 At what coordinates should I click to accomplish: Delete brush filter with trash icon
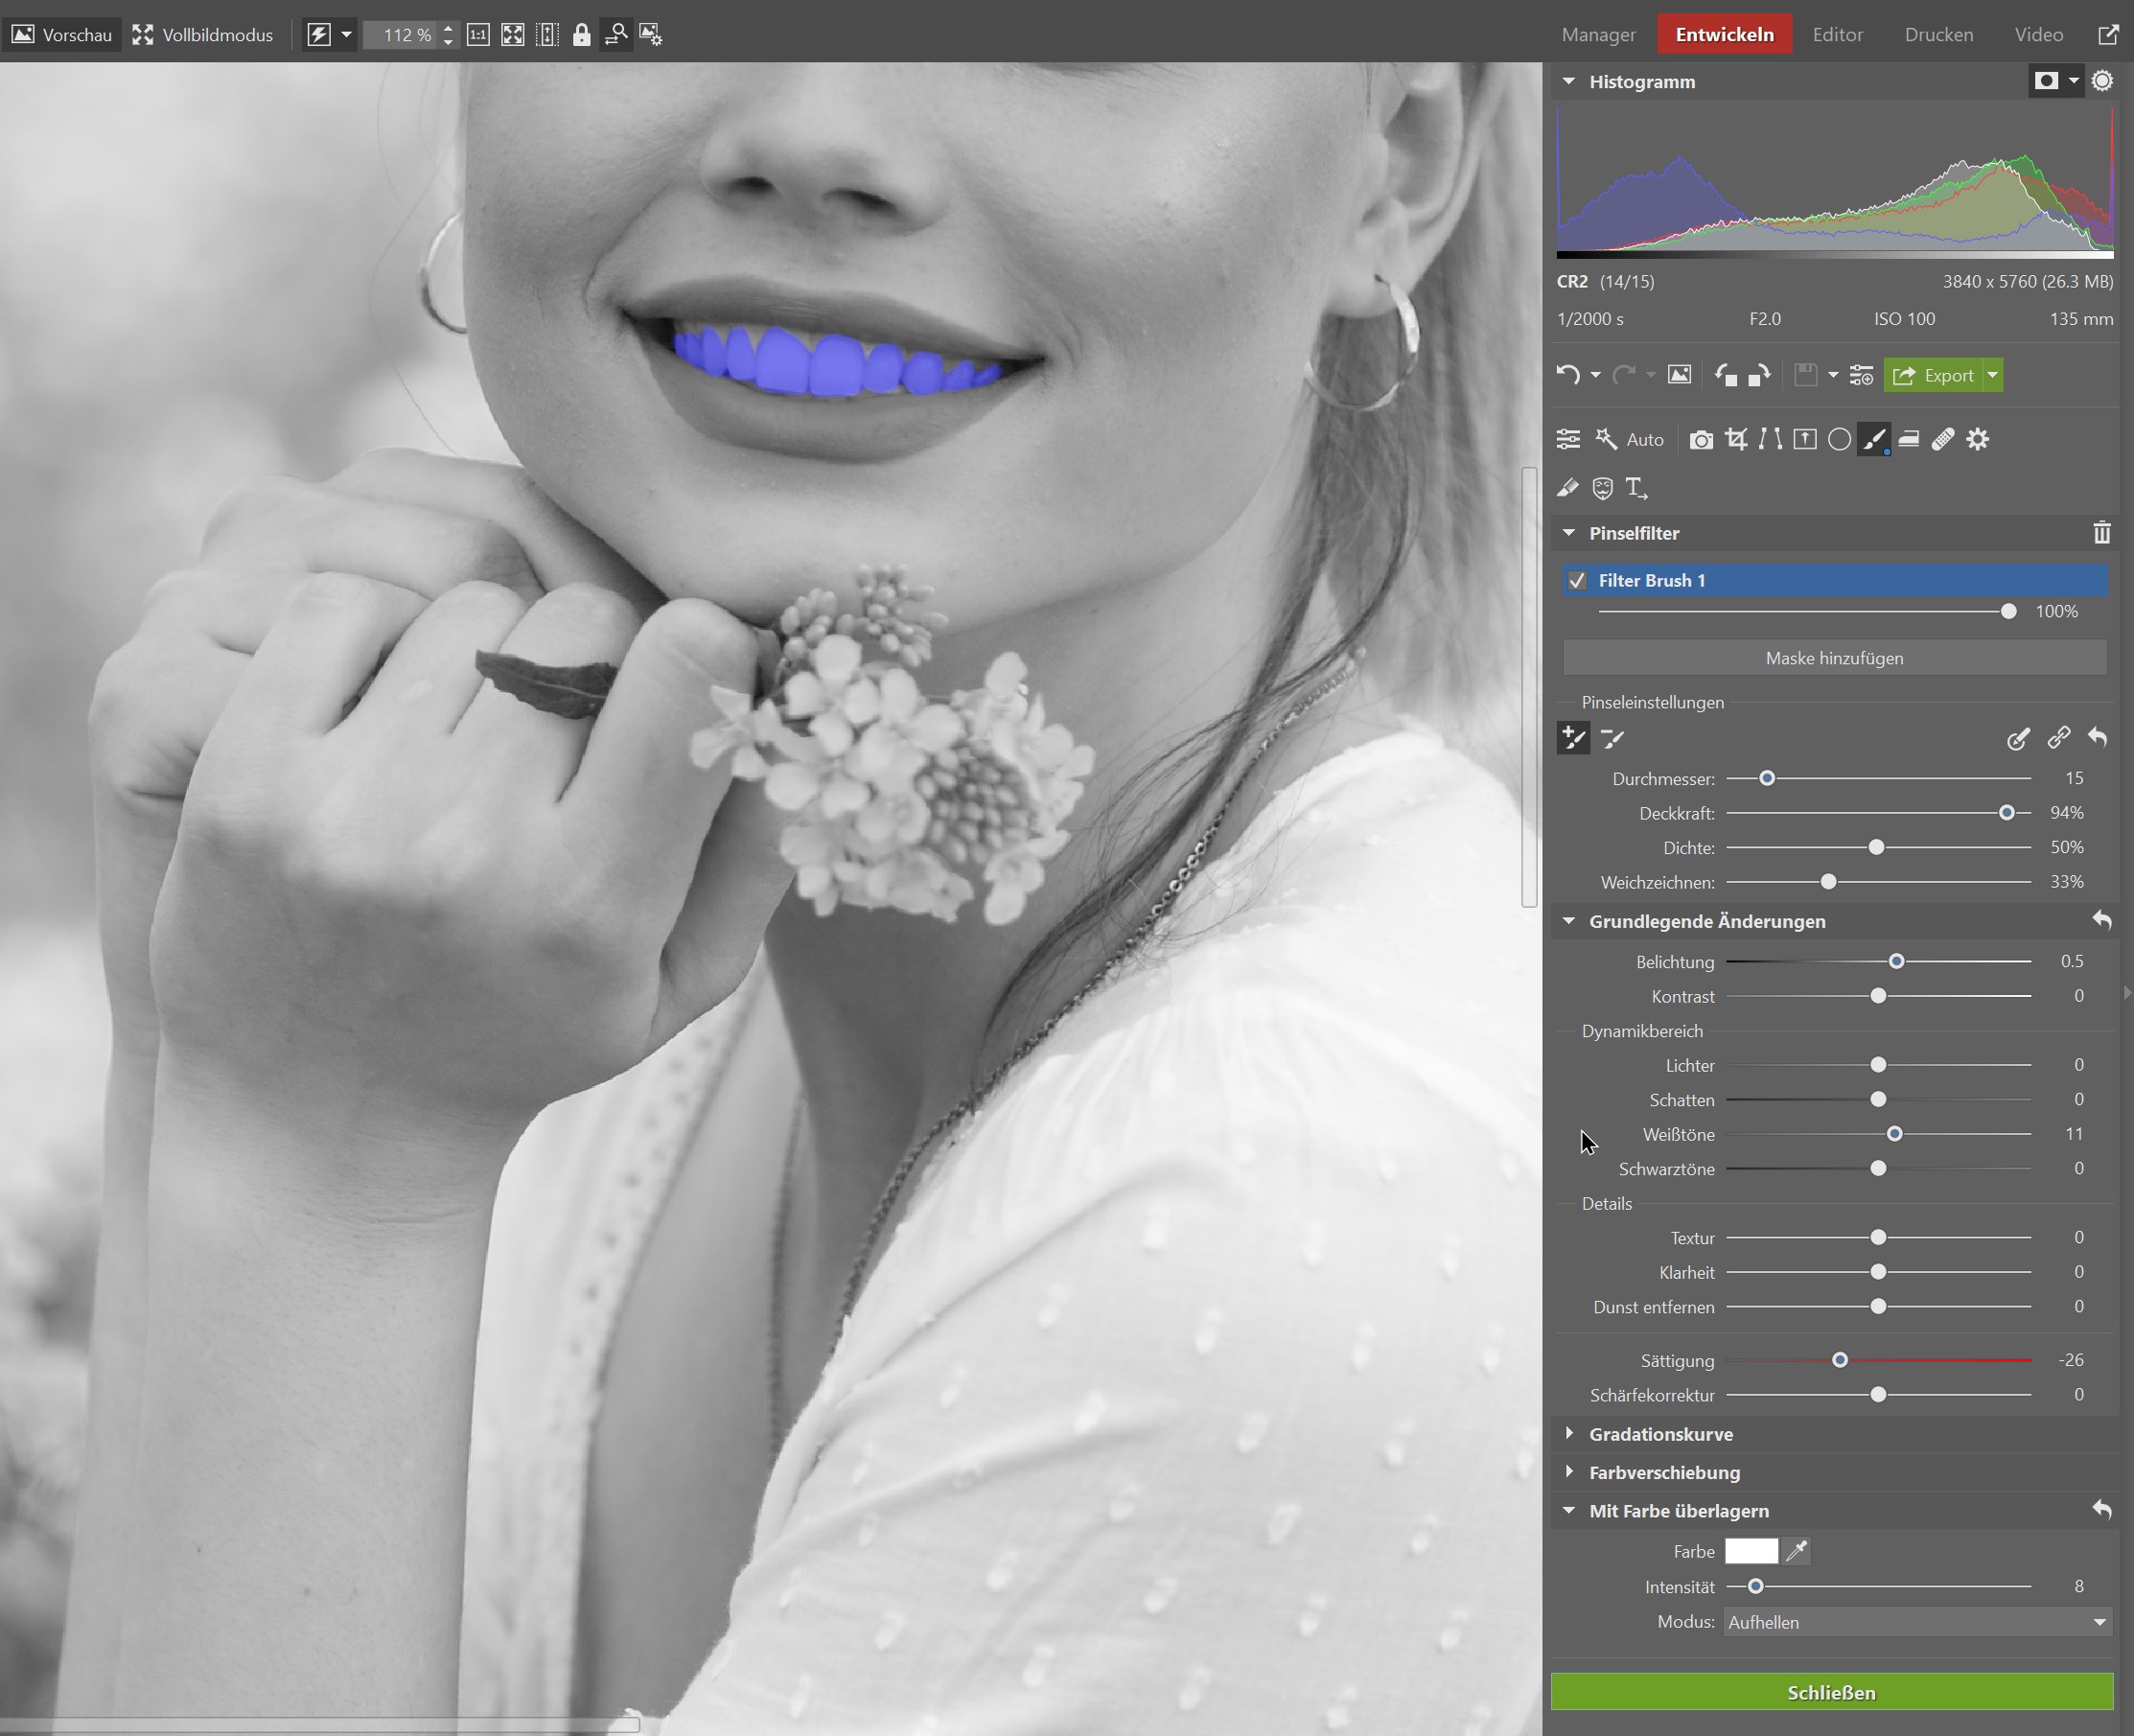(2101, 533)
